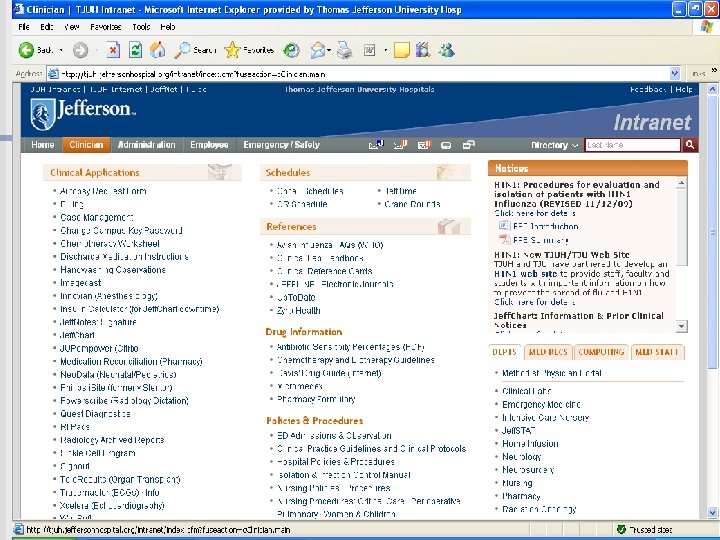
Task: Open the Favorites star toolbar button
Action: (x=249, y=50)
